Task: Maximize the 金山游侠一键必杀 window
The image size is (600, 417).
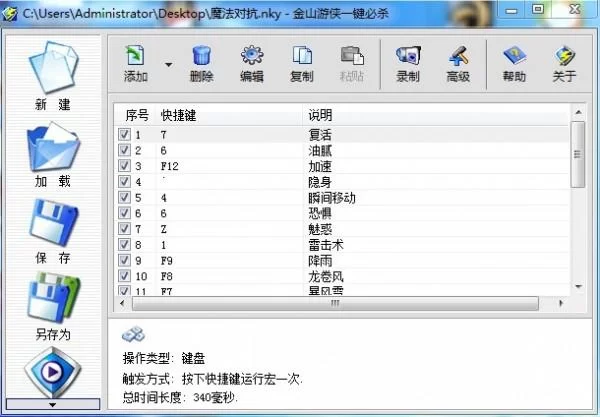Action: coord(538,10)
